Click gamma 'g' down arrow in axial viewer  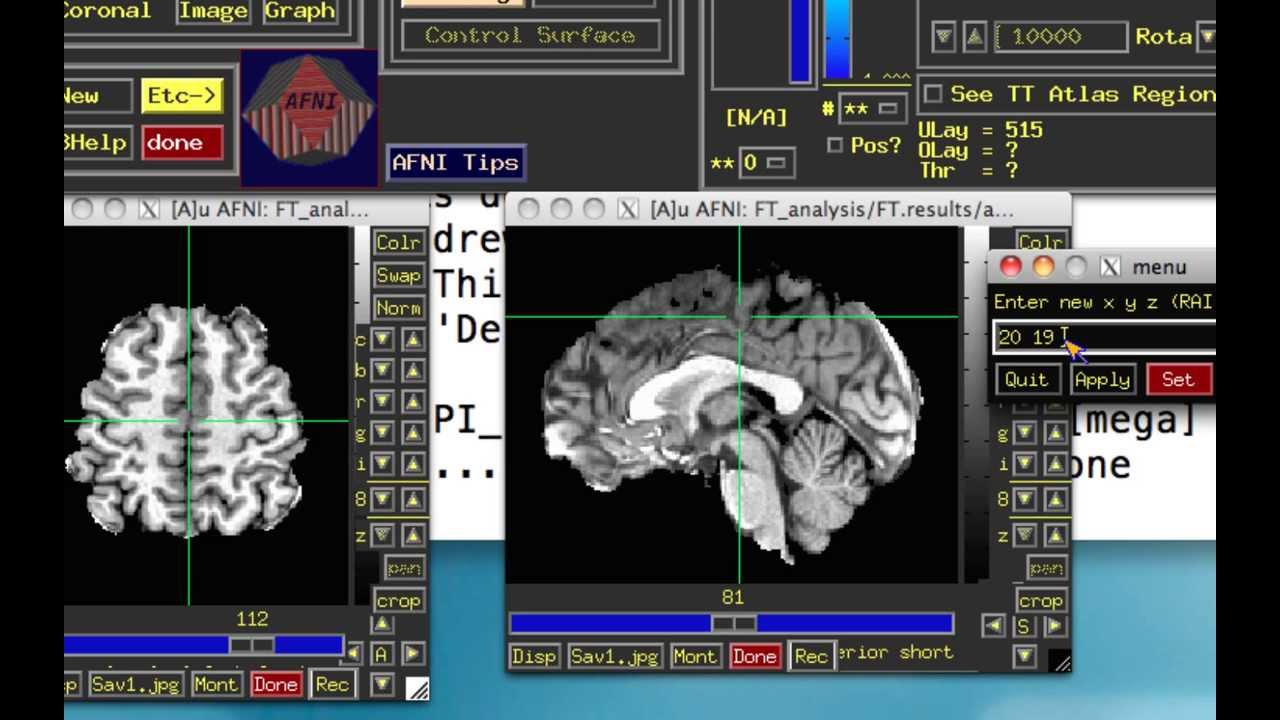pyautogui.click(x=382, y=433)
